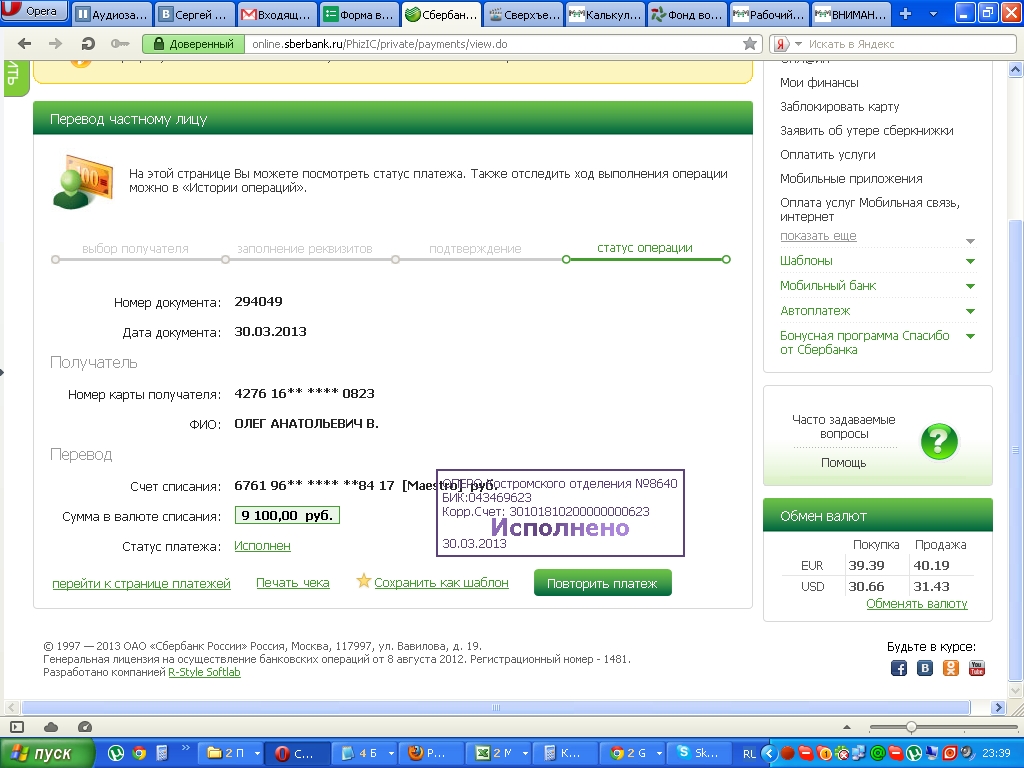Click 'Заблокировать карту' sidebar link
Screen dimensions: 1024x768
(839, 106)
